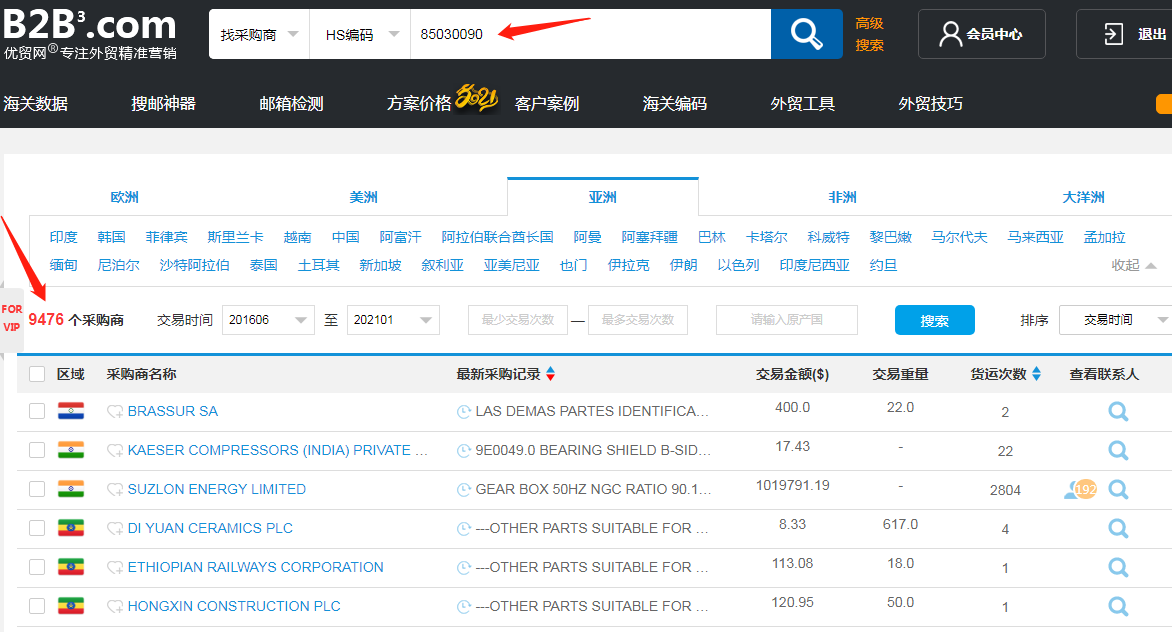This screenshot has height=632, width=1172.
Task: Open contact lookup for KAESER COMPRESSORS row
Action: point(1118,450)
